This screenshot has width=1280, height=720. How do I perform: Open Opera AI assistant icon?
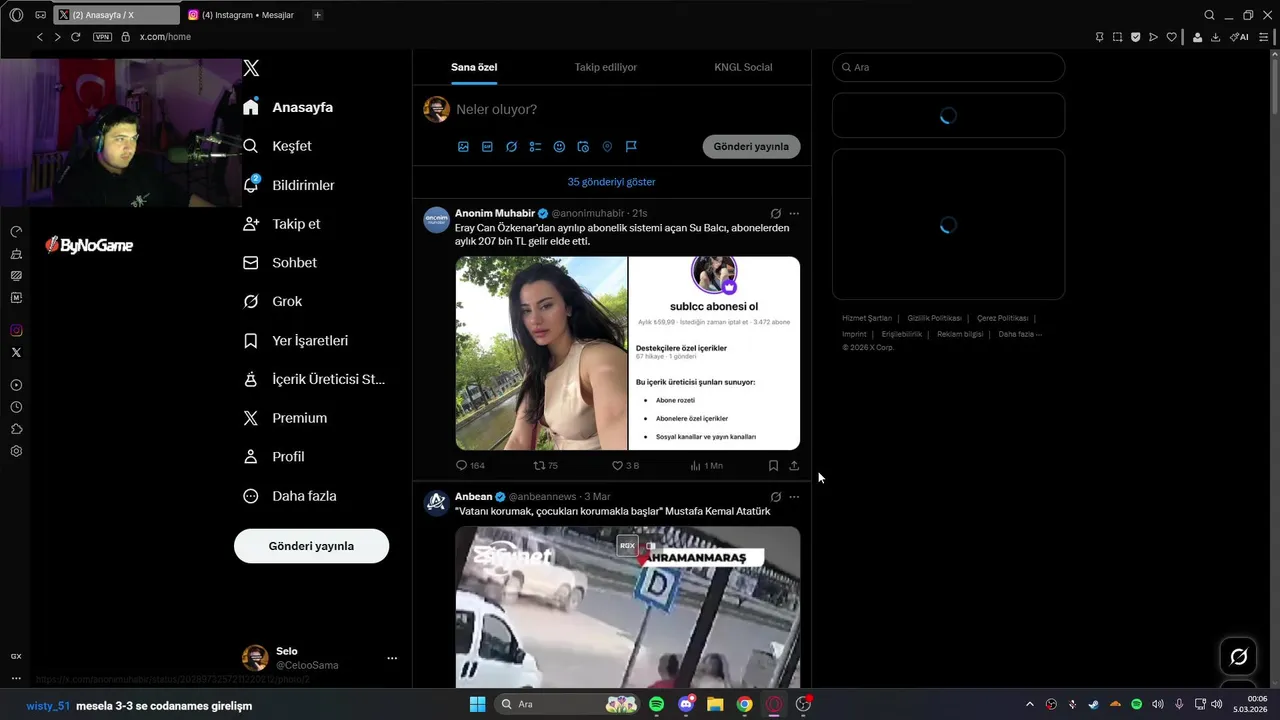(x=1239, y=37)
